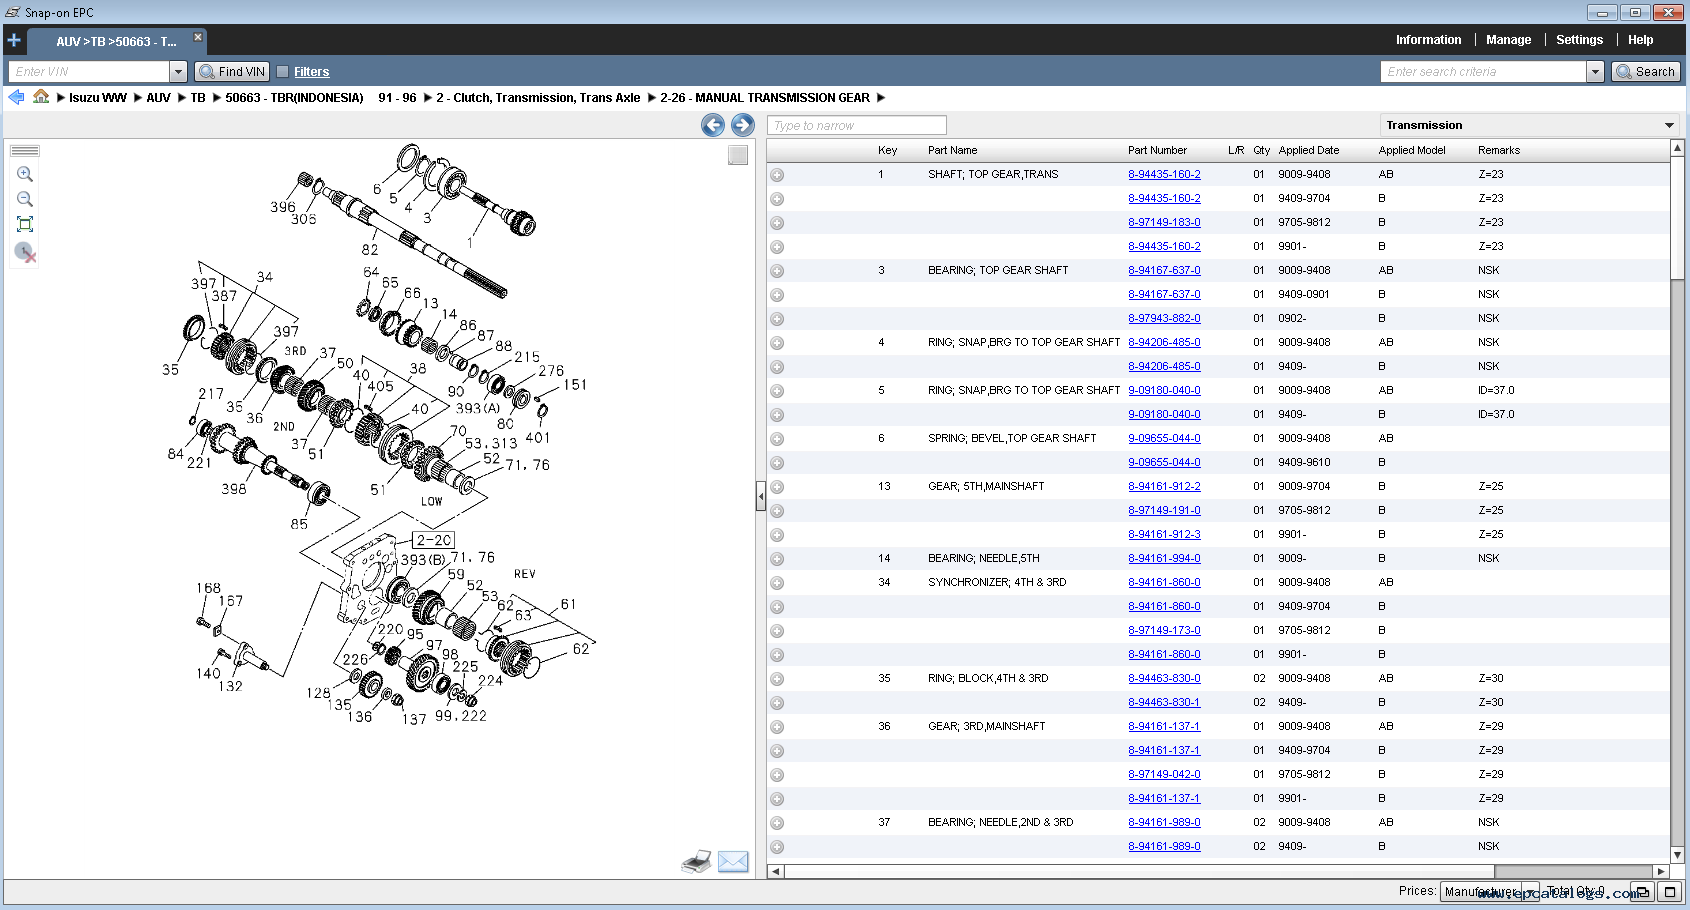Click the Part Number column header
1690x910 pixels.
(x=1157, y=150)
